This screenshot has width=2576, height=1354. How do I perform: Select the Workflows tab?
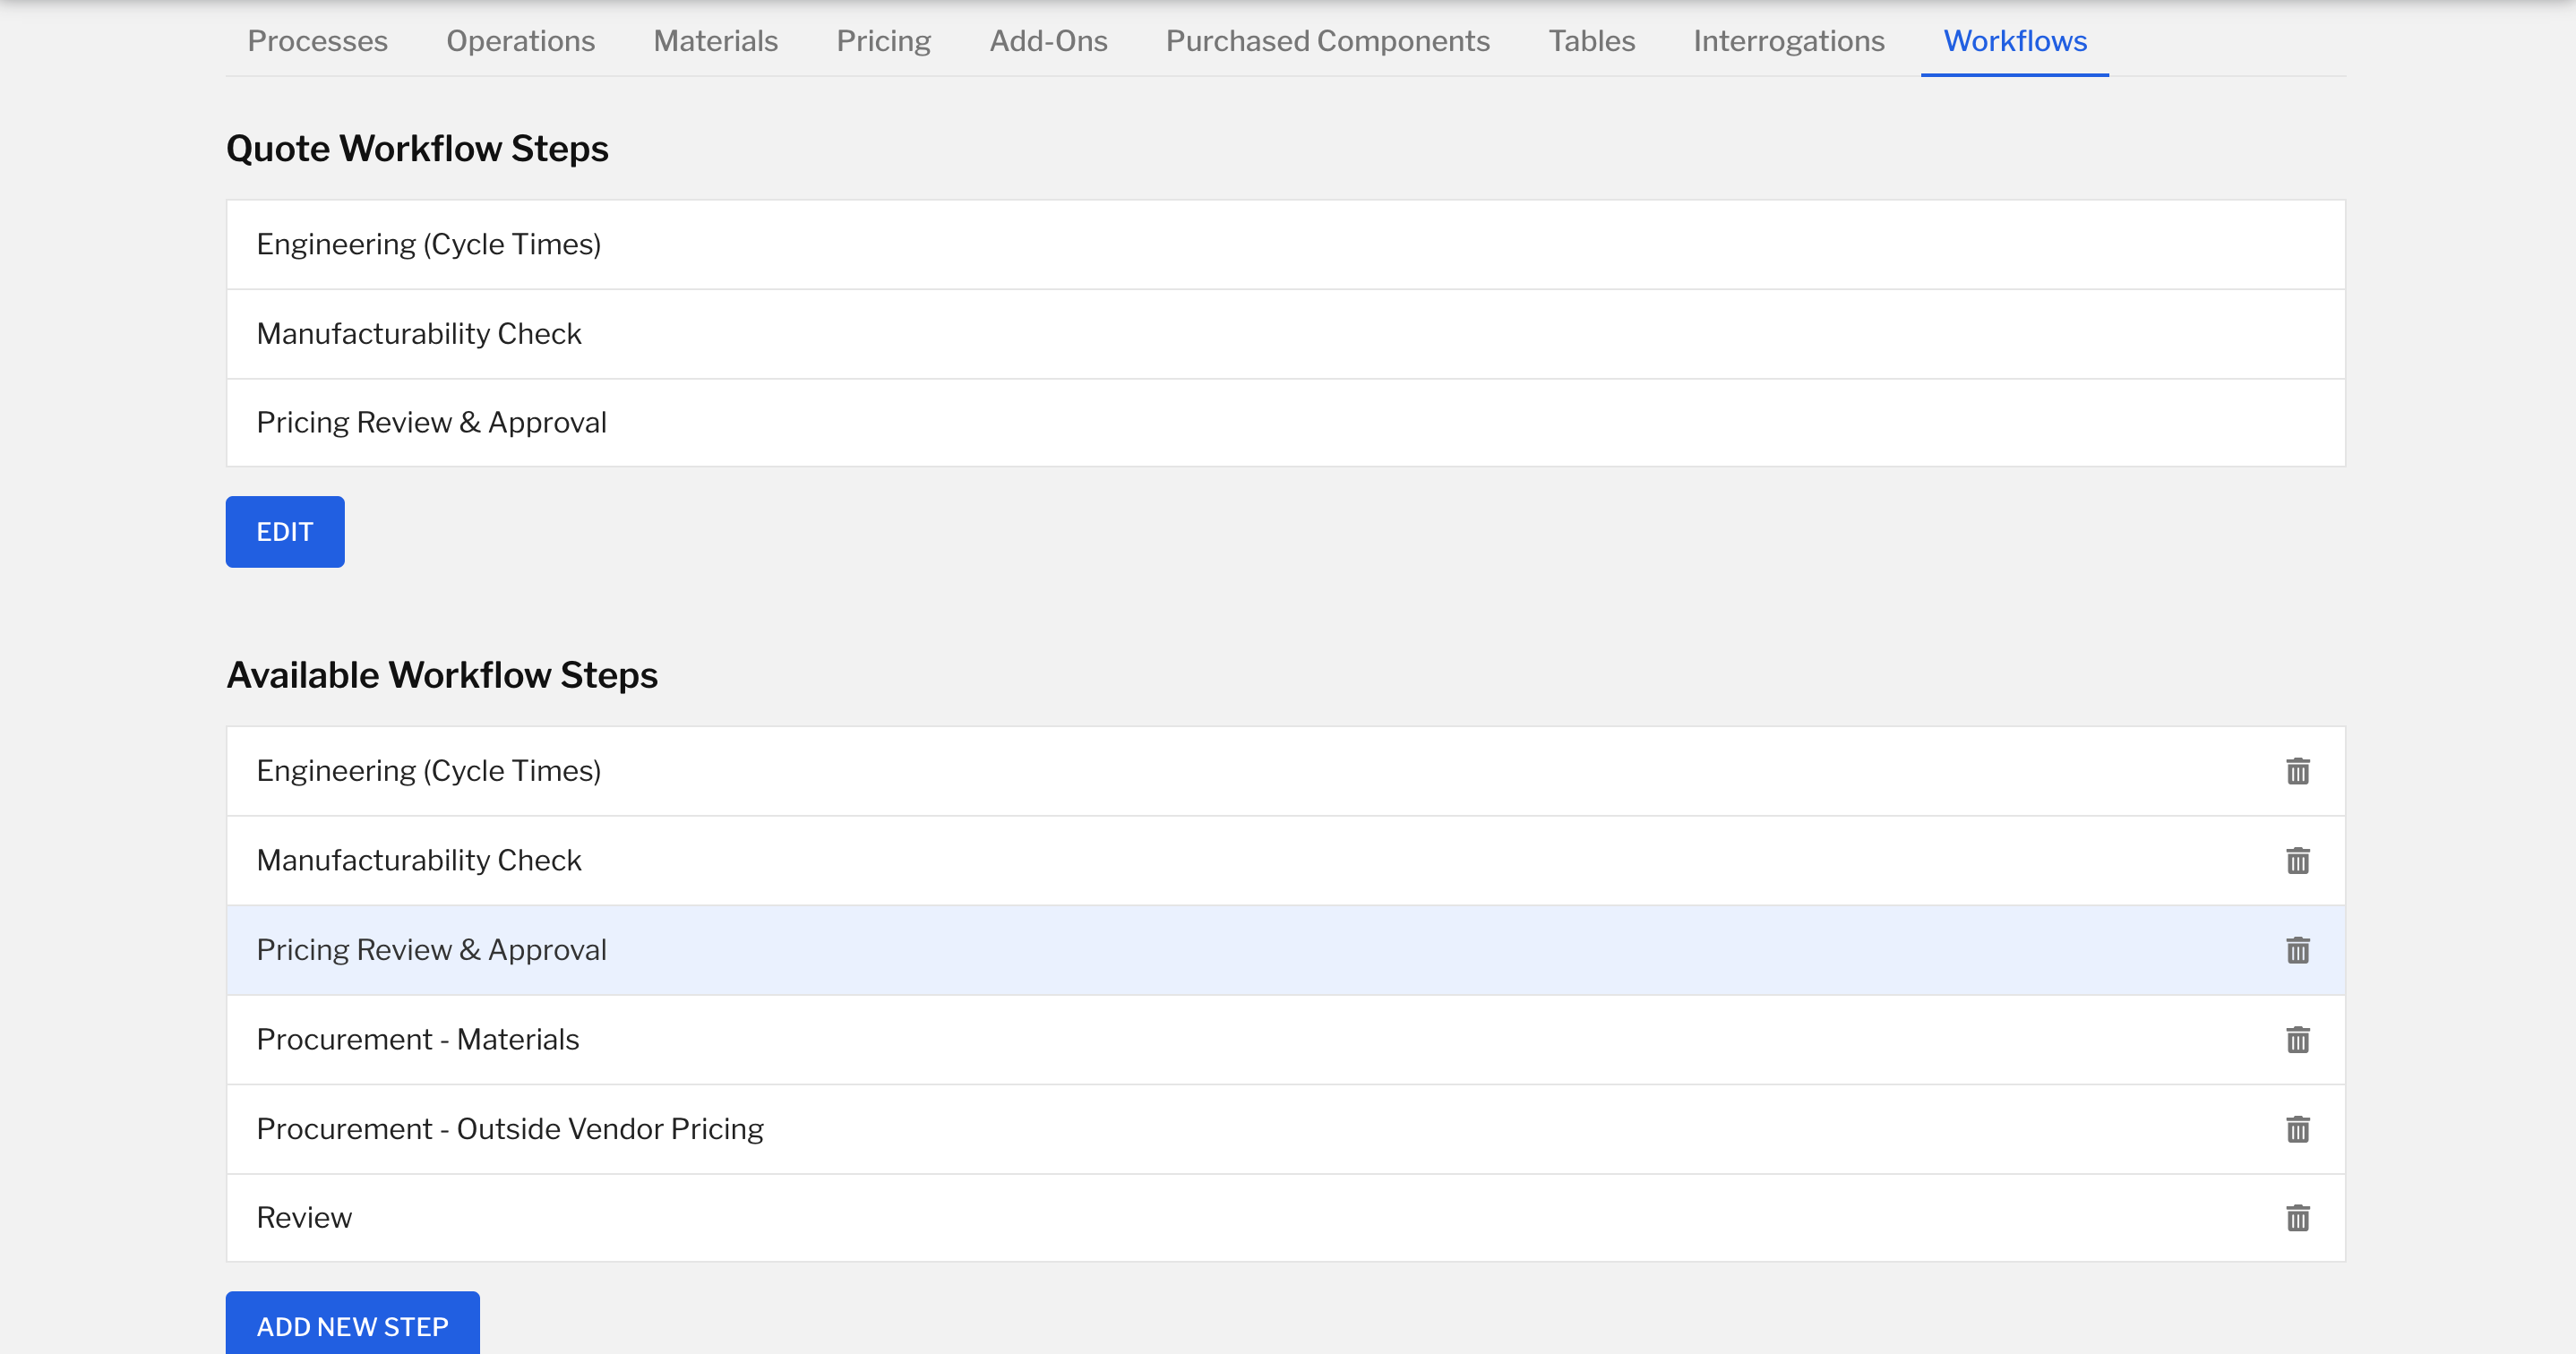(x=2013, y=41)
